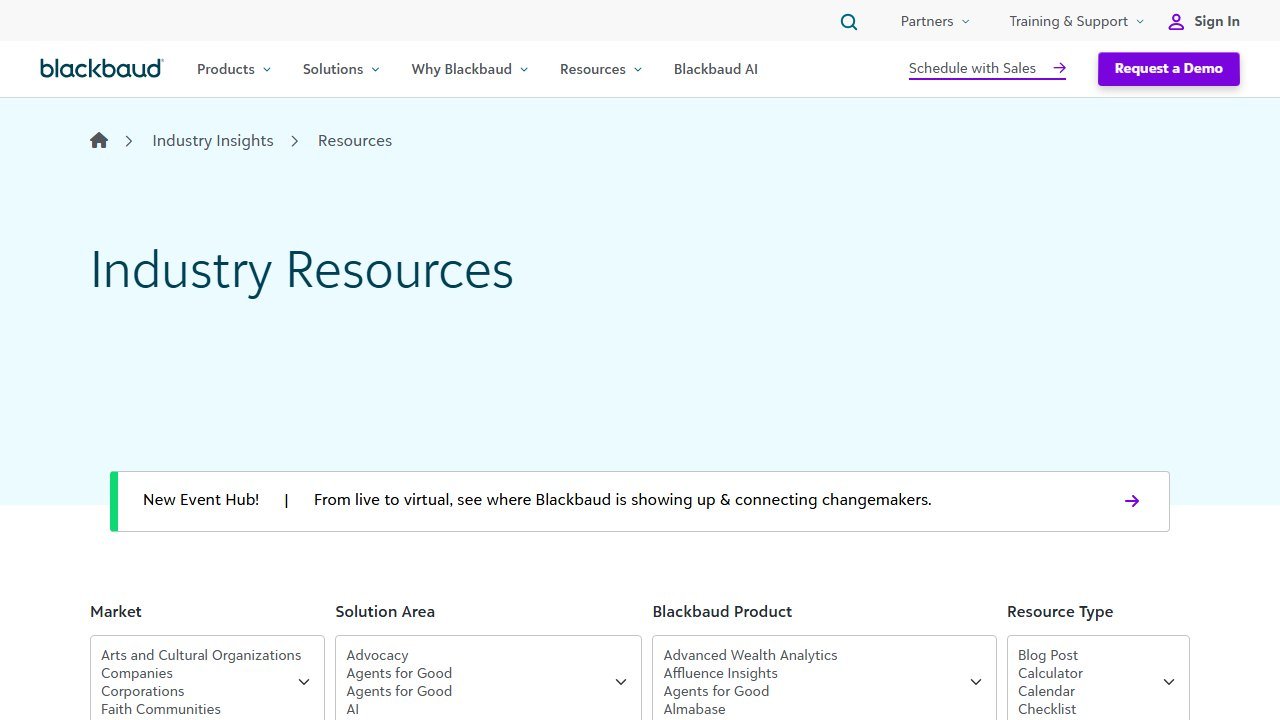Expand the Blackbaud Product filter chevron

(976, 682)
